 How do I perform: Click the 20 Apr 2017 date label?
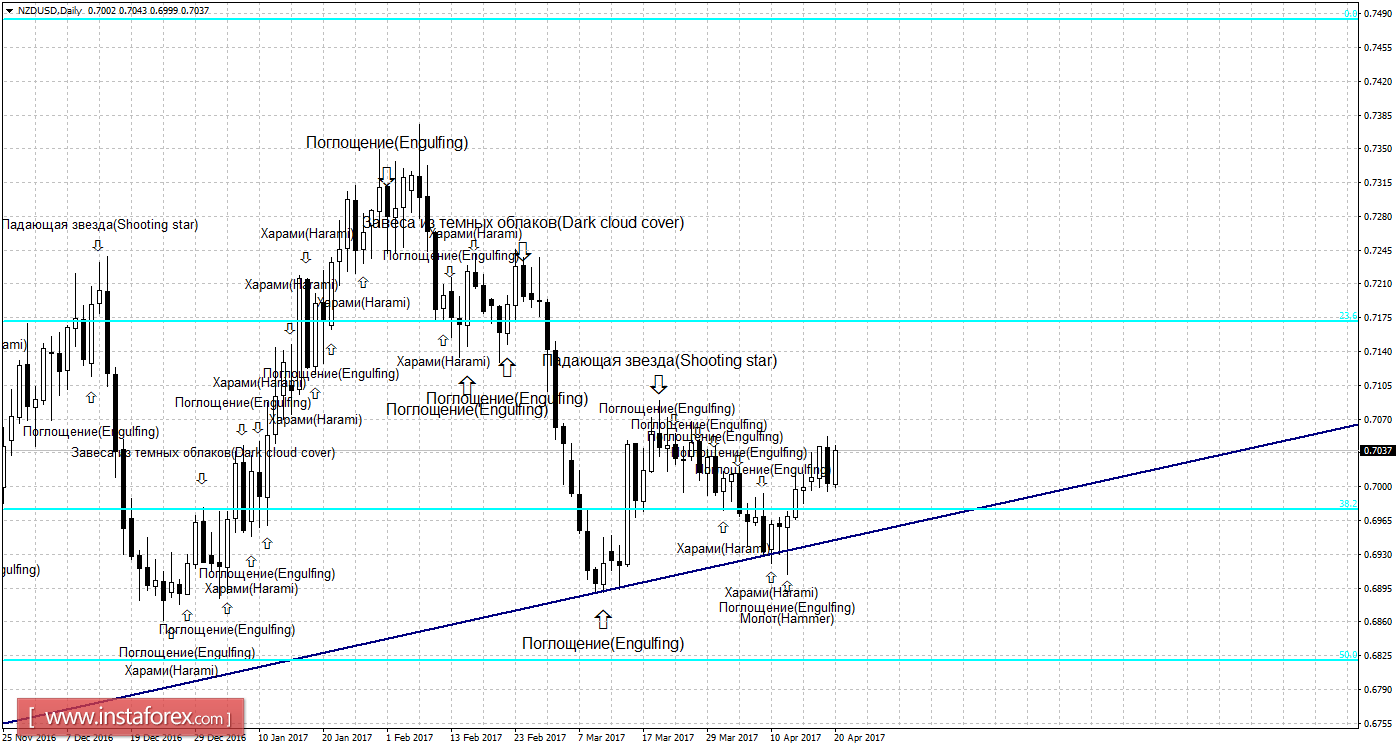[860, 738]
